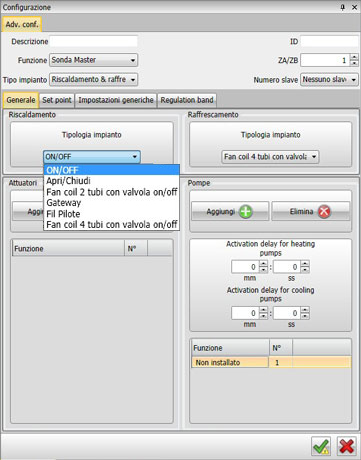Select the Non installato pump row

(271, 362)
